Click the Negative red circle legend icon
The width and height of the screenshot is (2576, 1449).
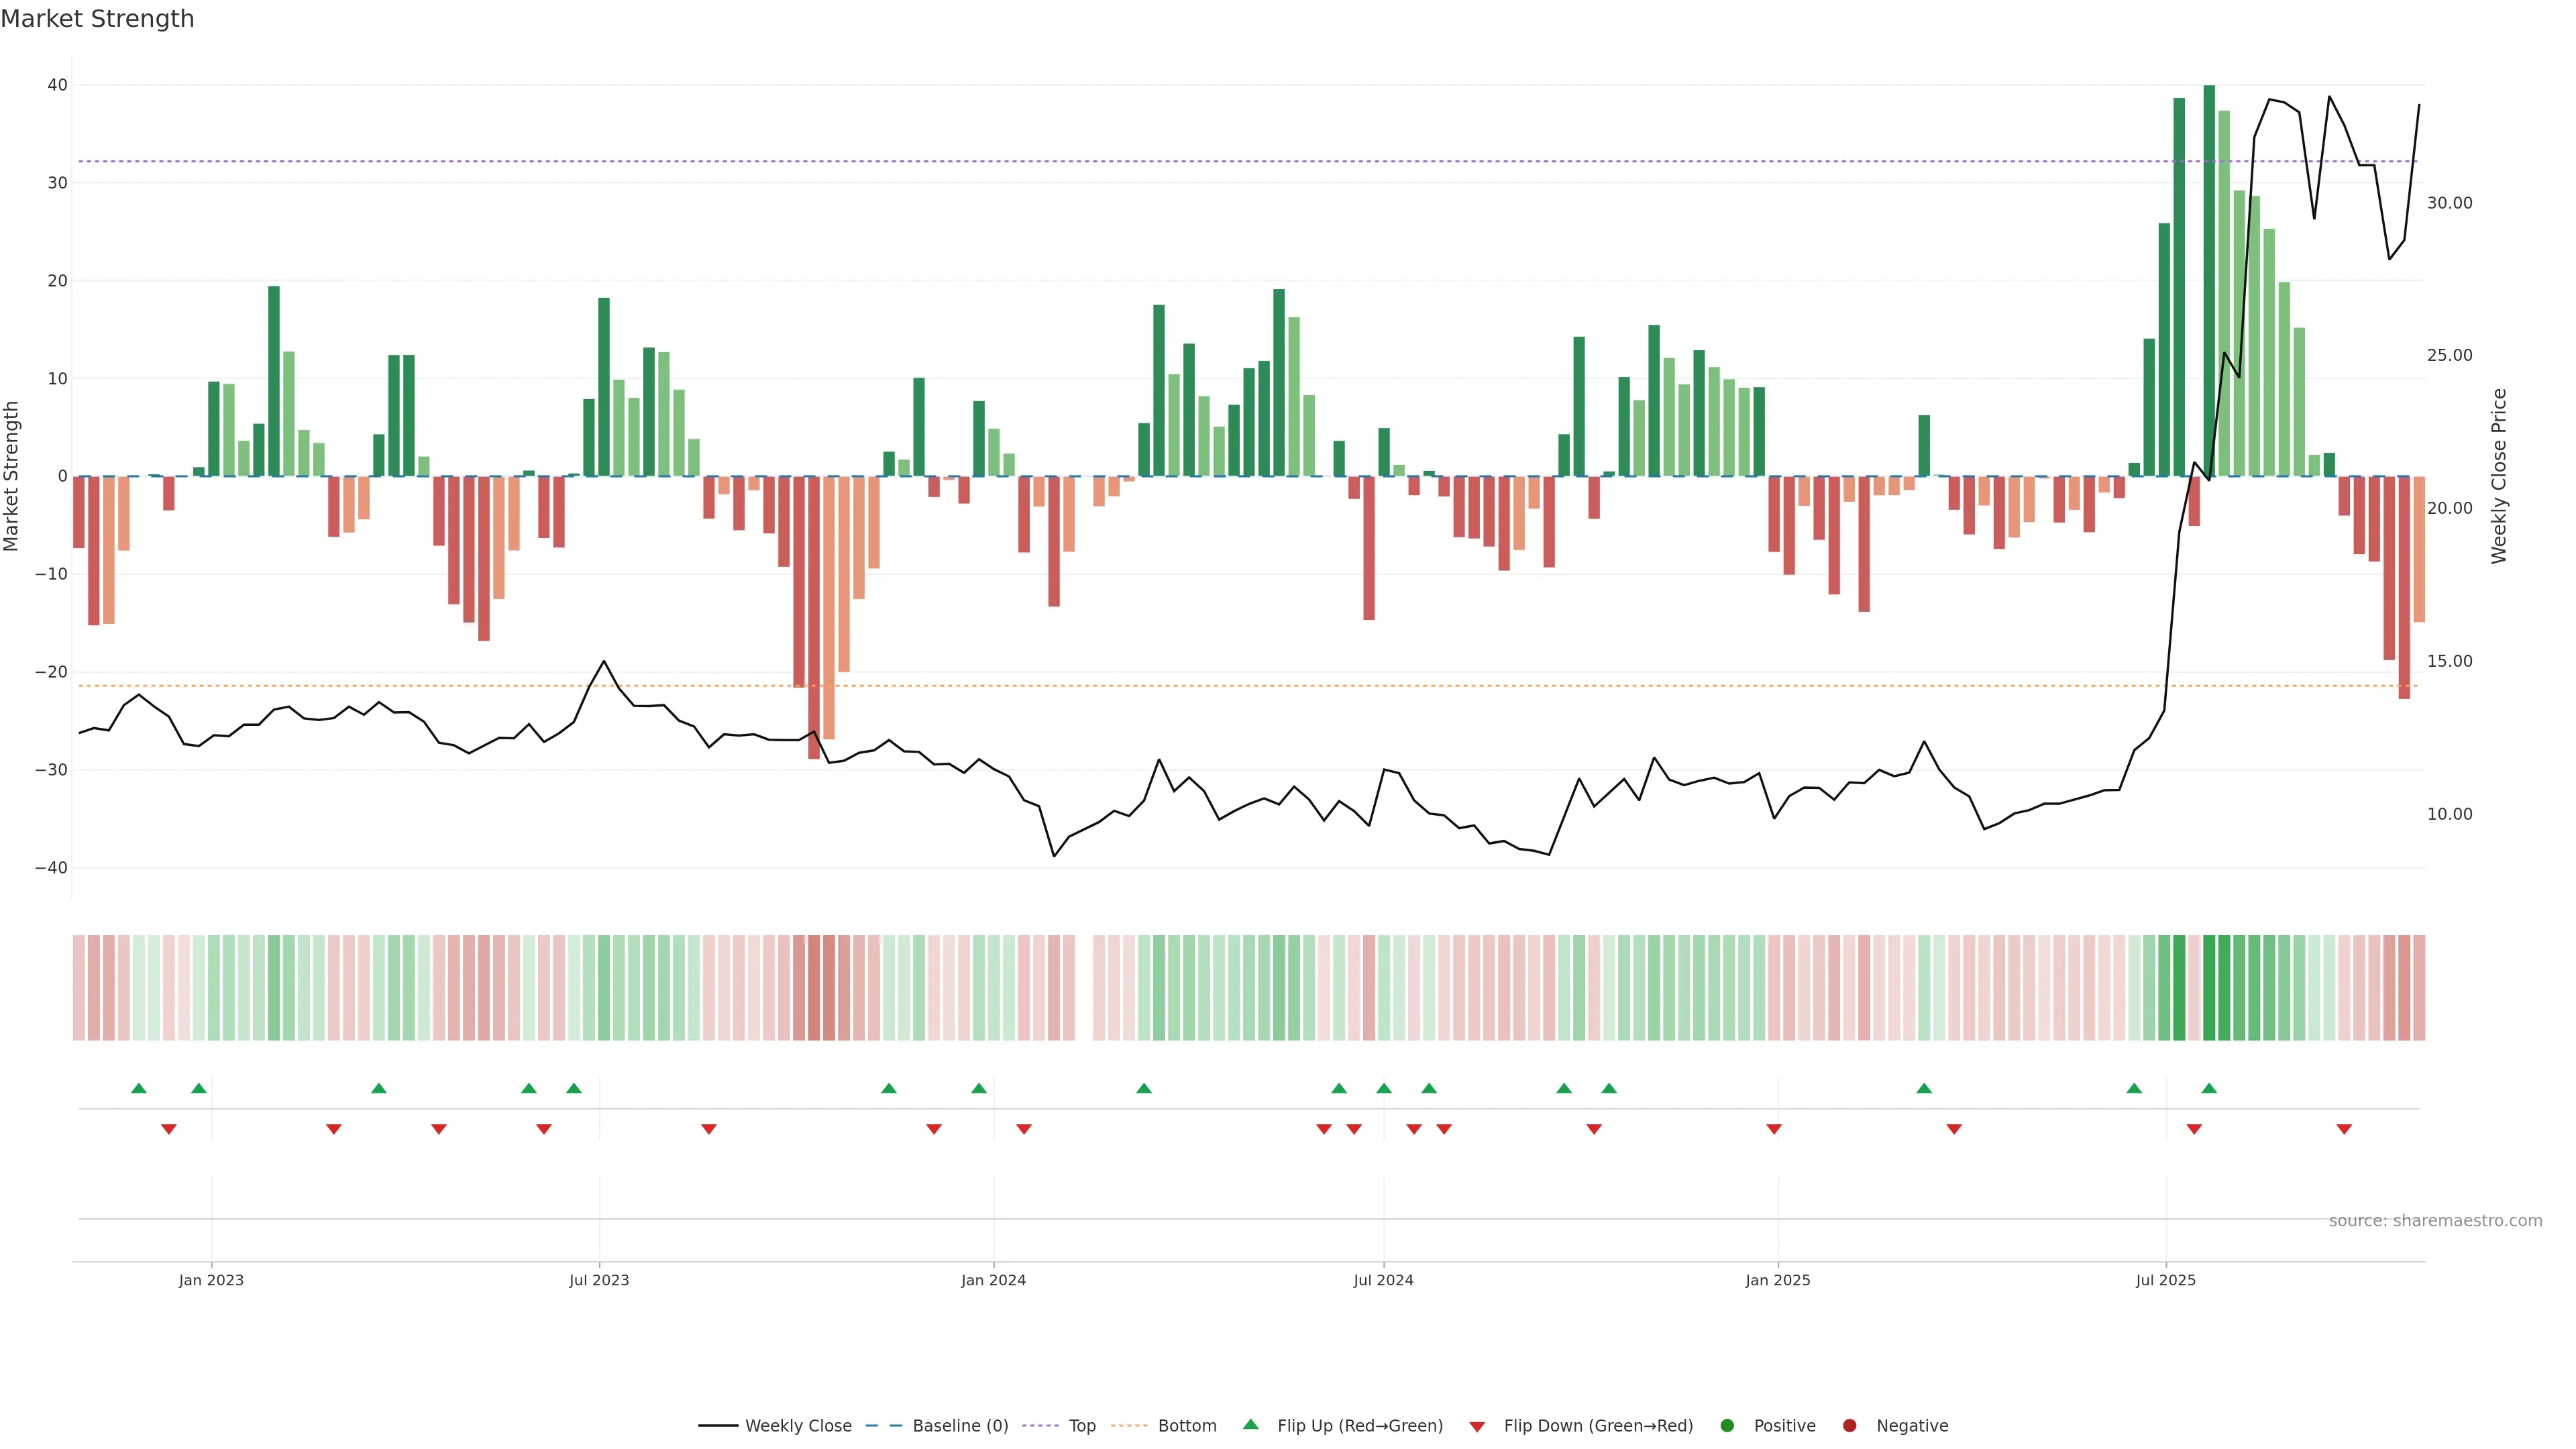click(x=1849, y=1426)
